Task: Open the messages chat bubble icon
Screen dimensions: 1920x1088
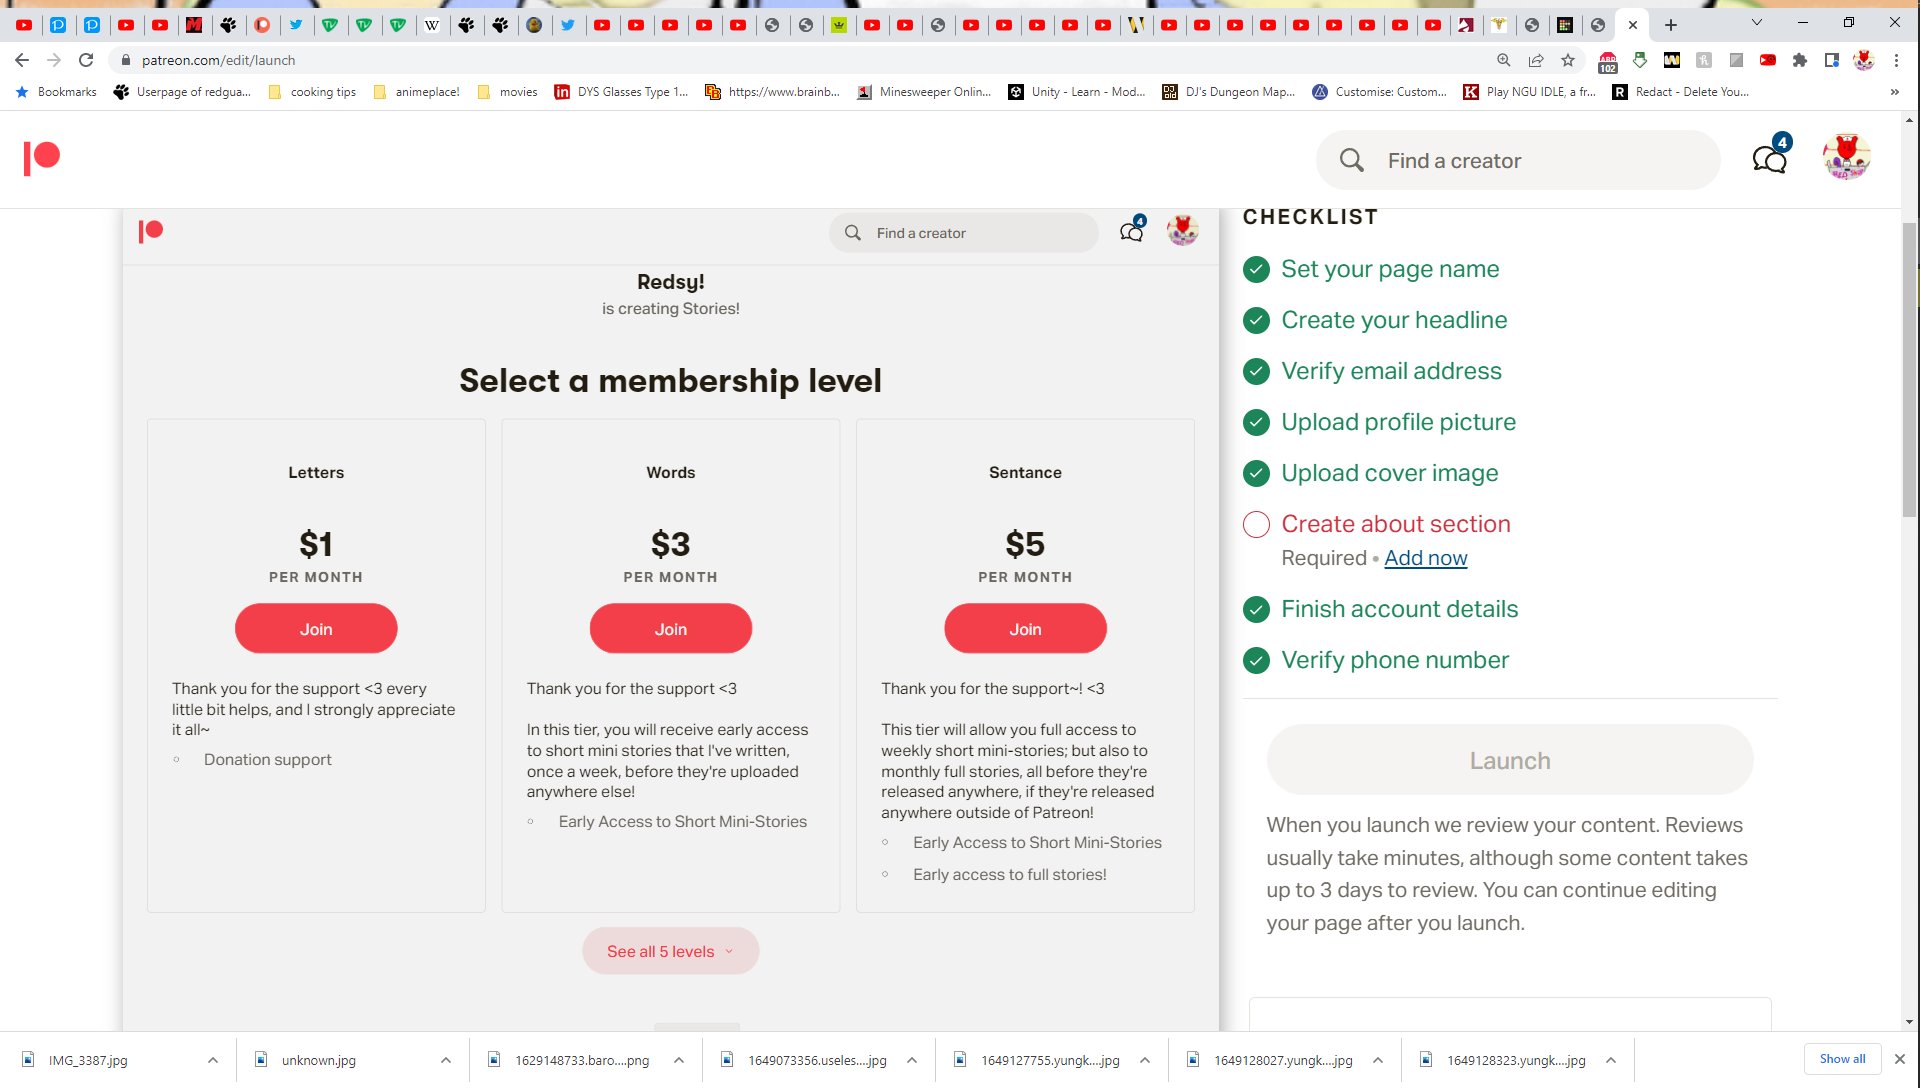Action: (1769, 159)
